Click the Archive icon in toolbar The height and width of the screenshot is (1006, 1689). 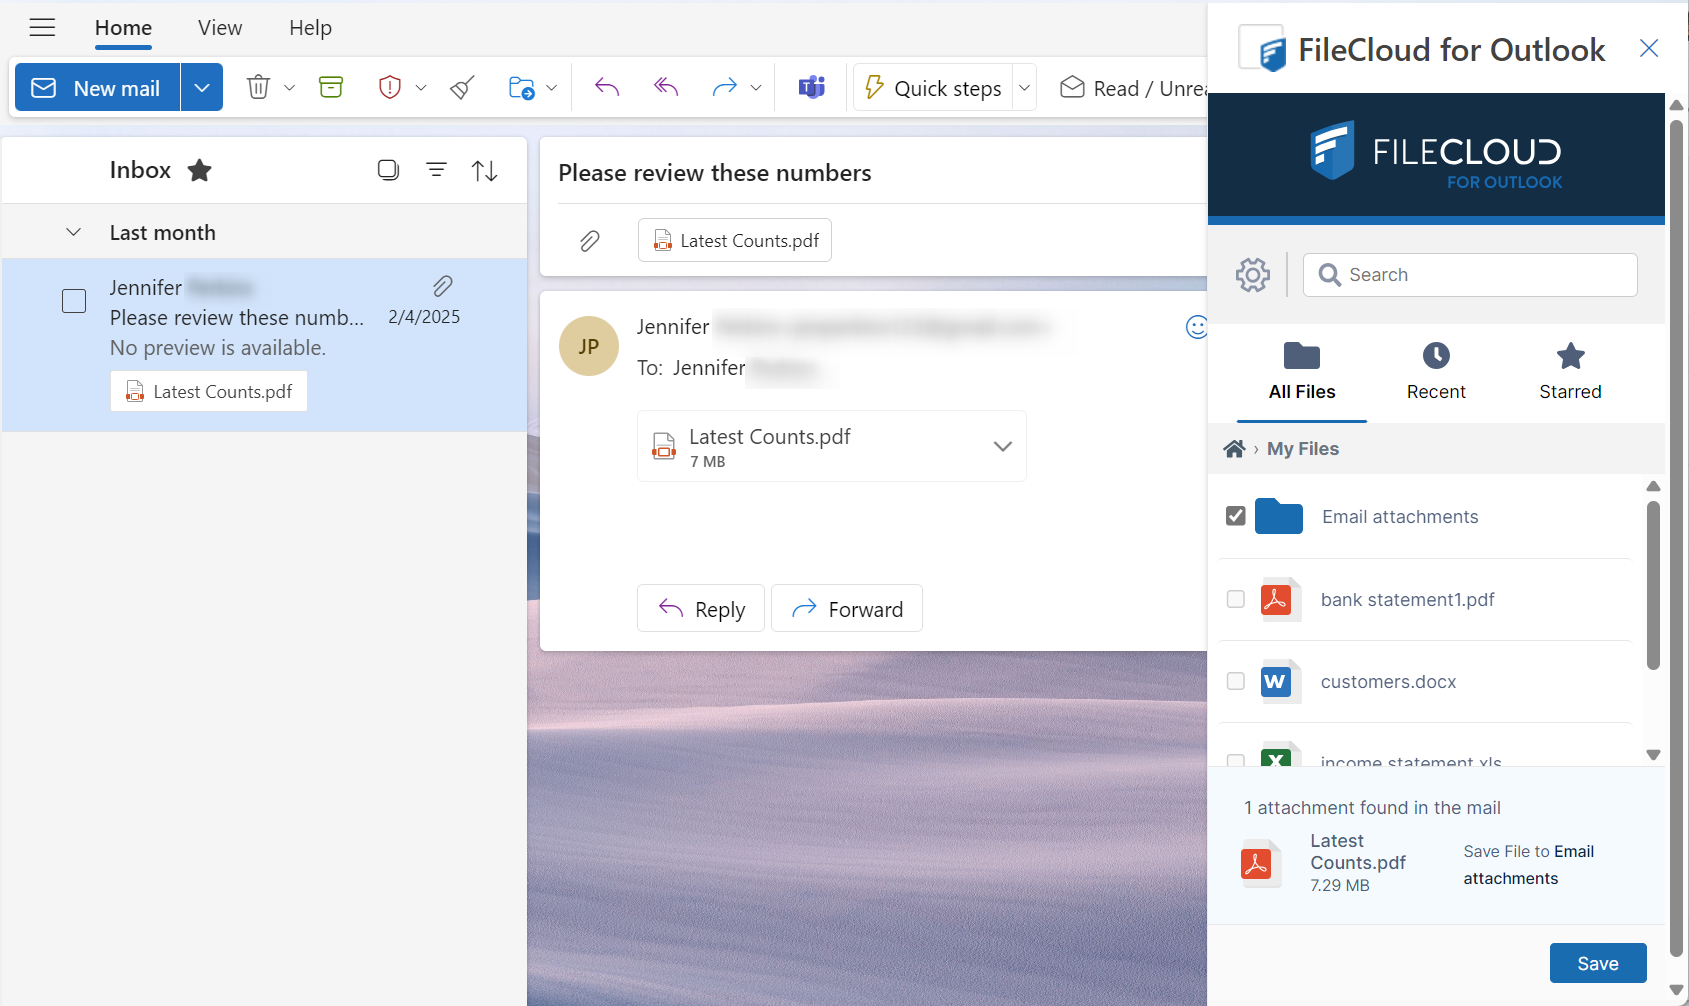point(331,88)
